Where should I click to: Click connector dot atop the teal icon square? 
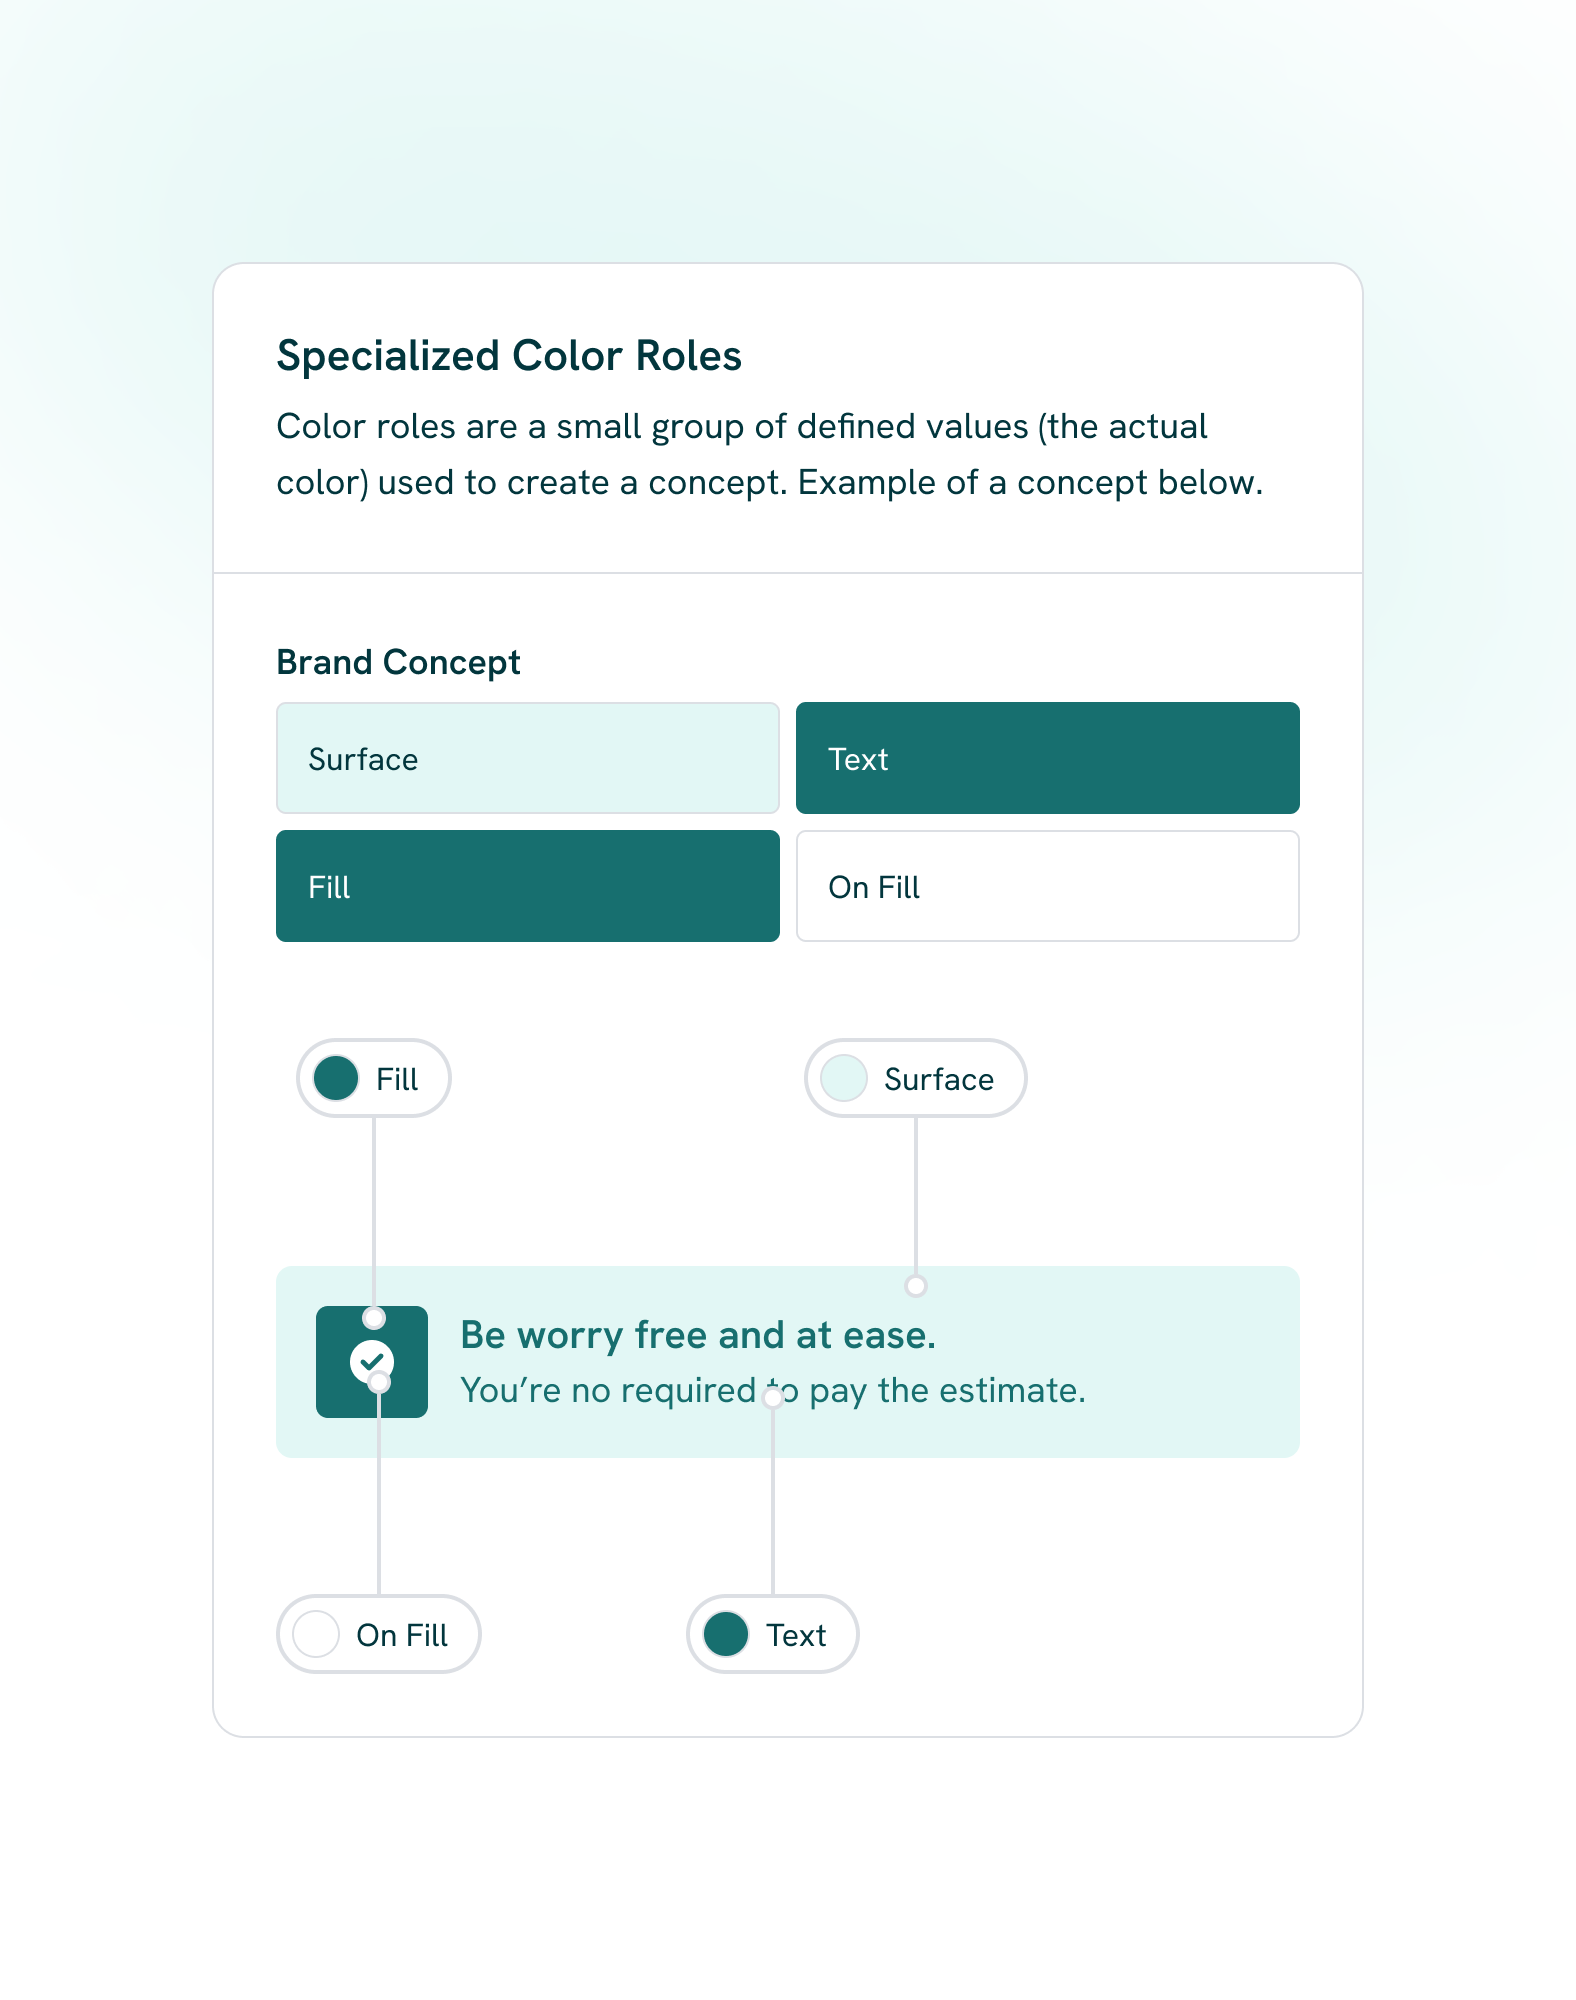tap(374, 1317)
